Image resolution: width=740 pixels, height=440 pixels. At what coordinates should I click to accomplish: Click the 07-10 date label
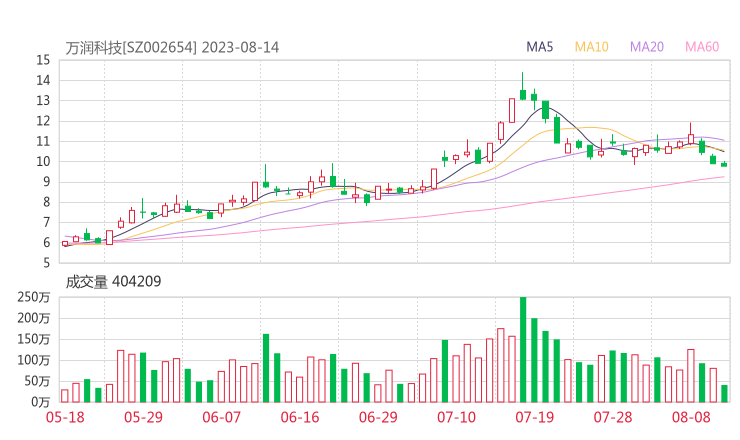(x=456, y=417)
